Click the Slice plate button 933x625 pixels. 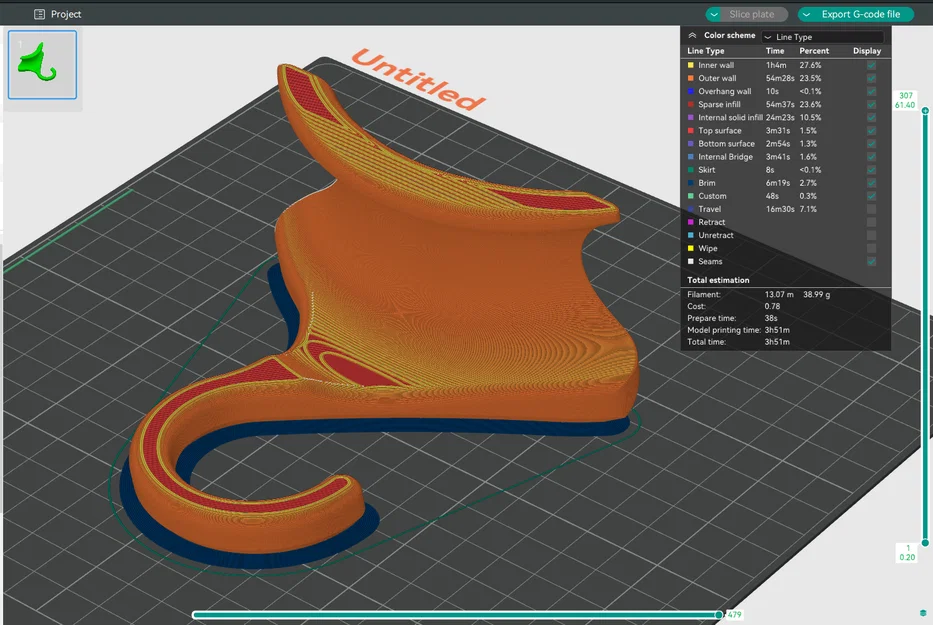tap(753, 14)
